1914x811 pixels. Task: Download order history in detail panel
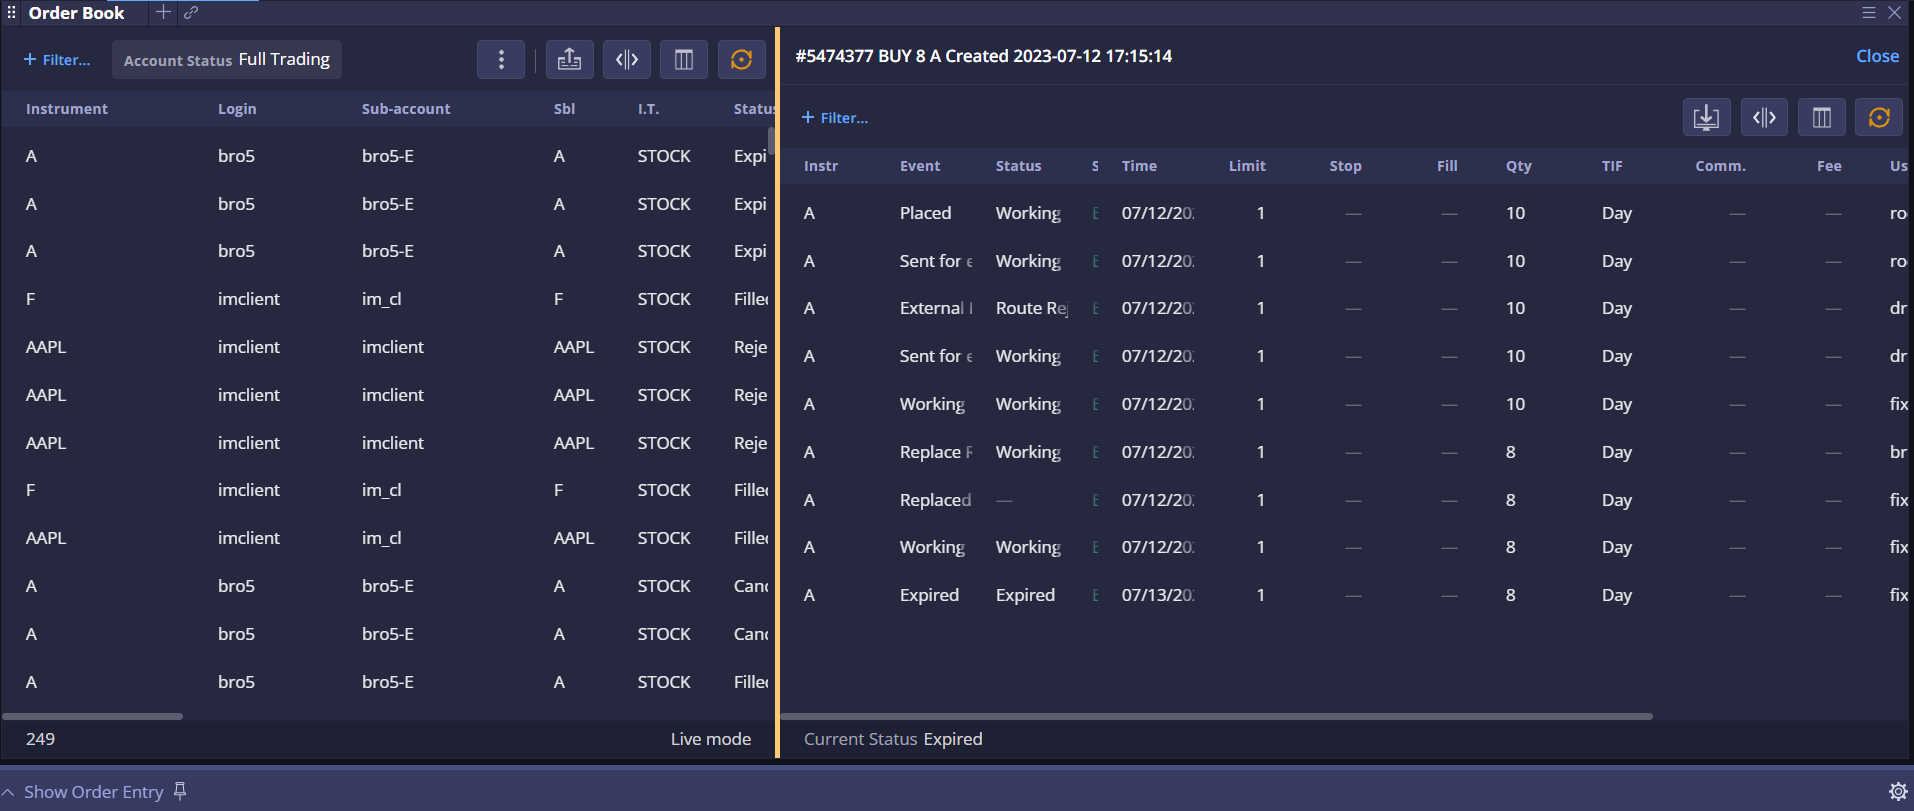coord(1706,118)
